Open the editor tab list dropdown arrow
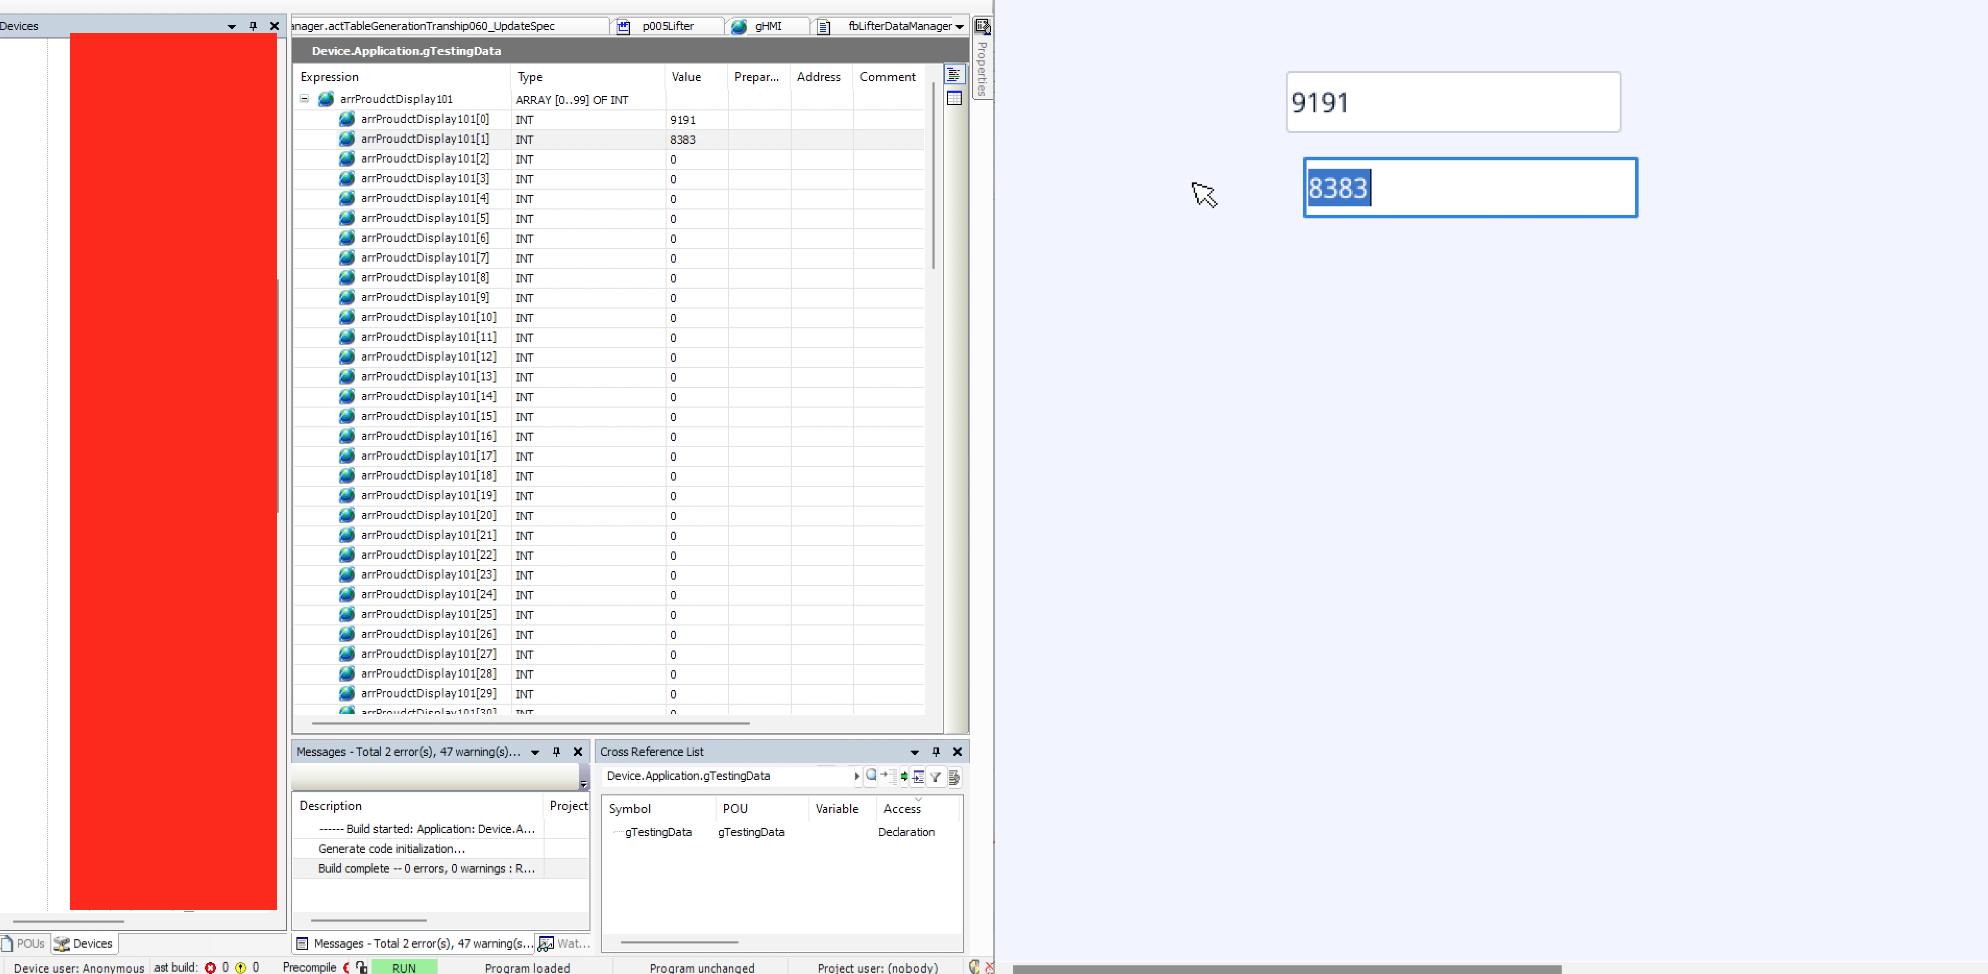Image resolution: width=1988 pixels, height=974 pixels. [959, 27]
